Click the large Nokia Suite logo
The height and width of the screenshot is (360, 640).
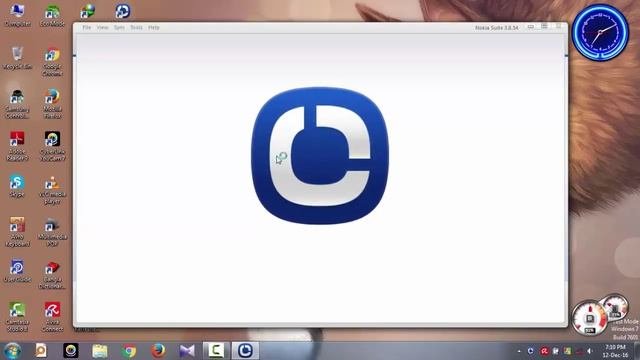320,156
